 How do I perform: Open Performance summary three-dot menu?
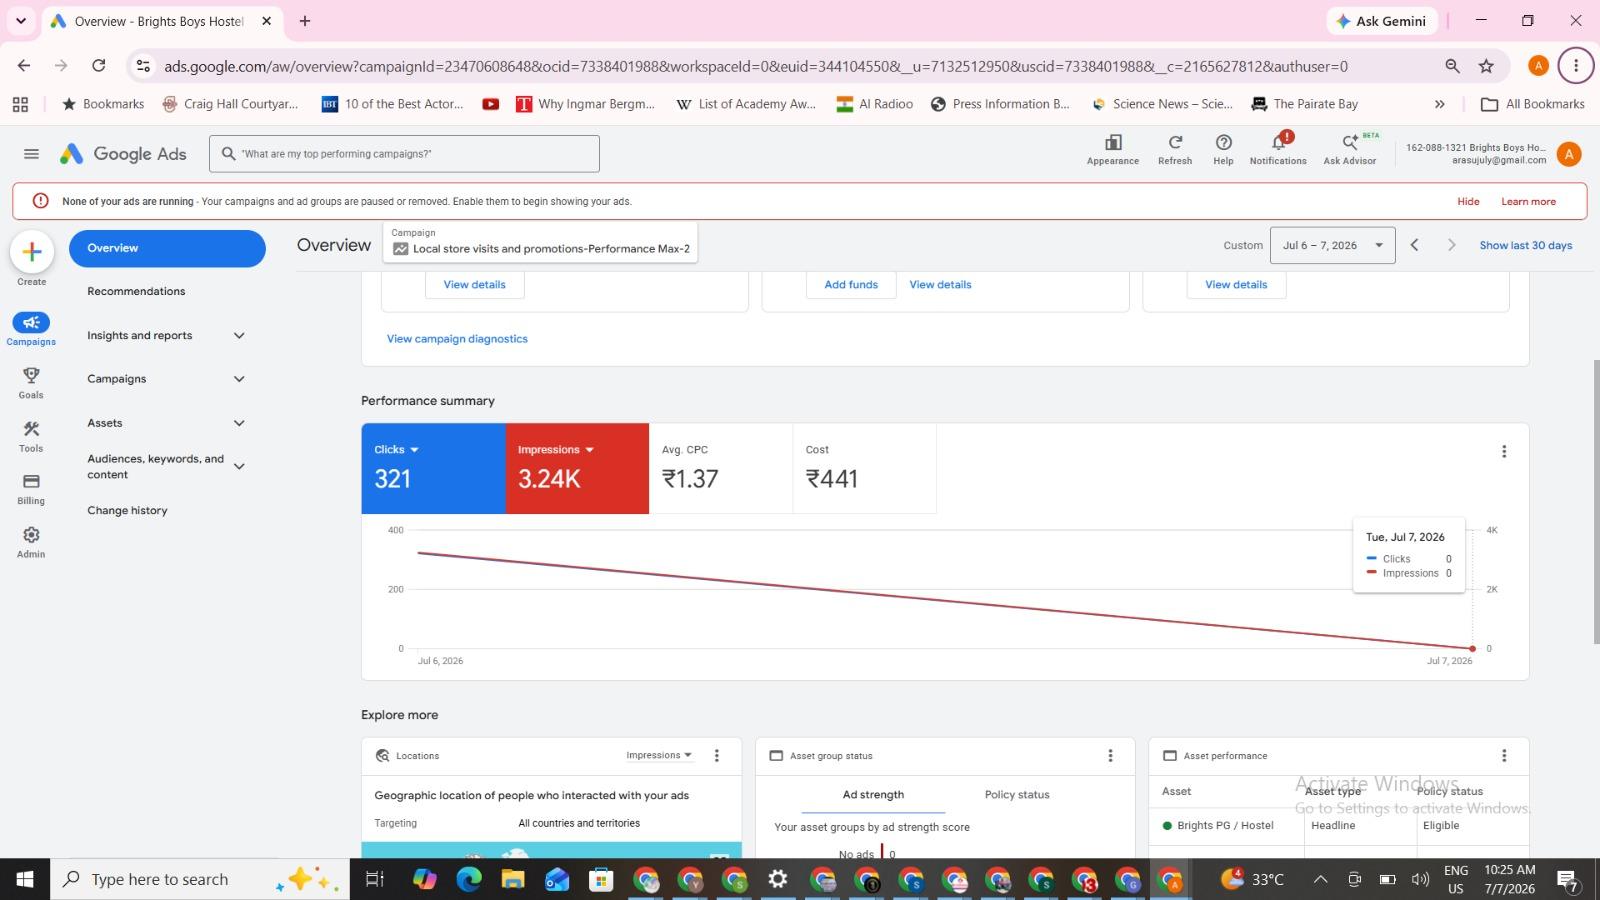coord(1504,452)
